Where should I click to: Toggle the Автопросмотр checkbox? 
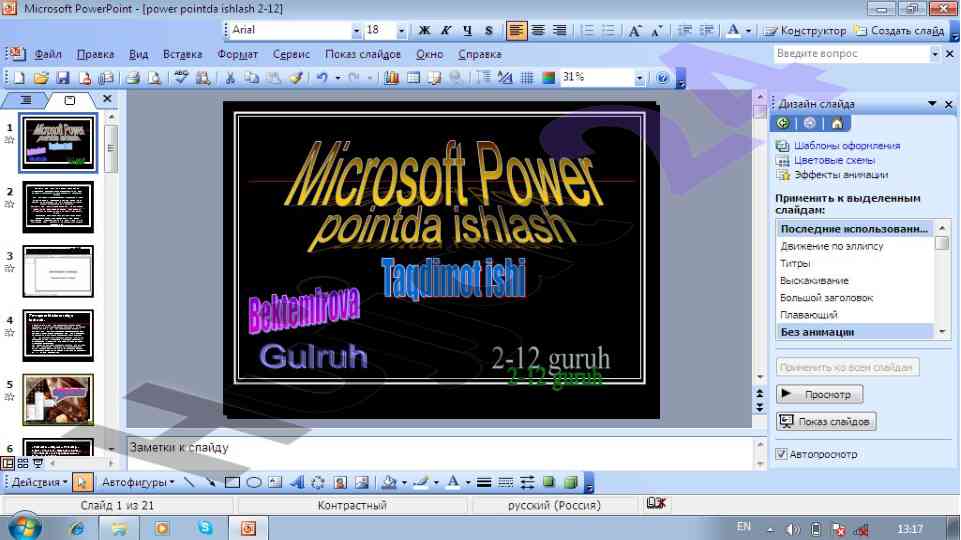(x=782, y=454)
